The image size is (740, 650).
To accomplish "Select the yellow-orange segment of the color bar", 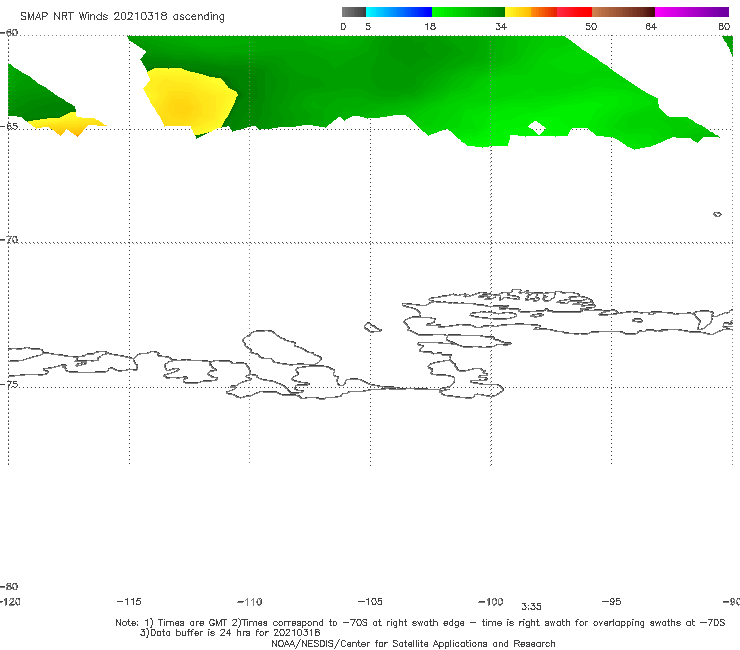I will pyautogui.click(x=531, y=12).
